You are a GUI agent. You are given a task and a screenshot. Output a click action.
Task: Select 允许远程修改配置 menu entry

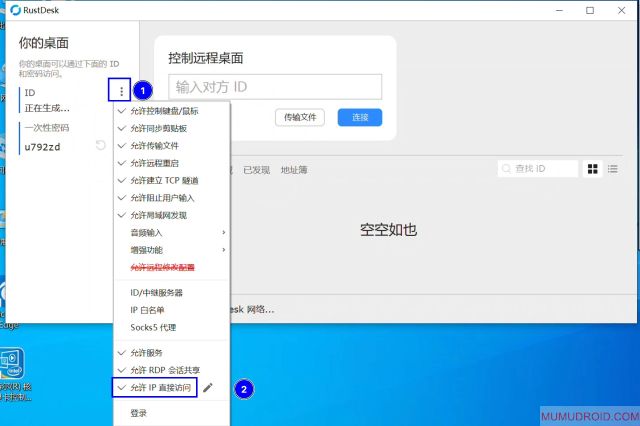171,267
